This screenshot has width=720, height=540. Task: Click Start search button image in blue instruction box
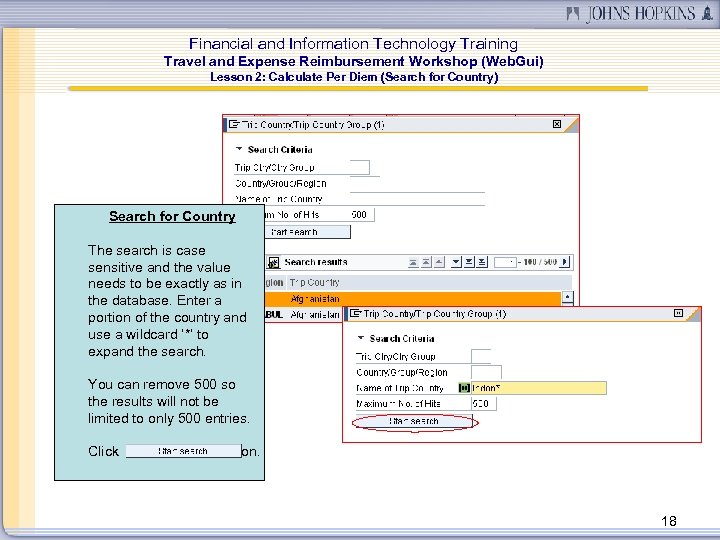tap(183, 451)
